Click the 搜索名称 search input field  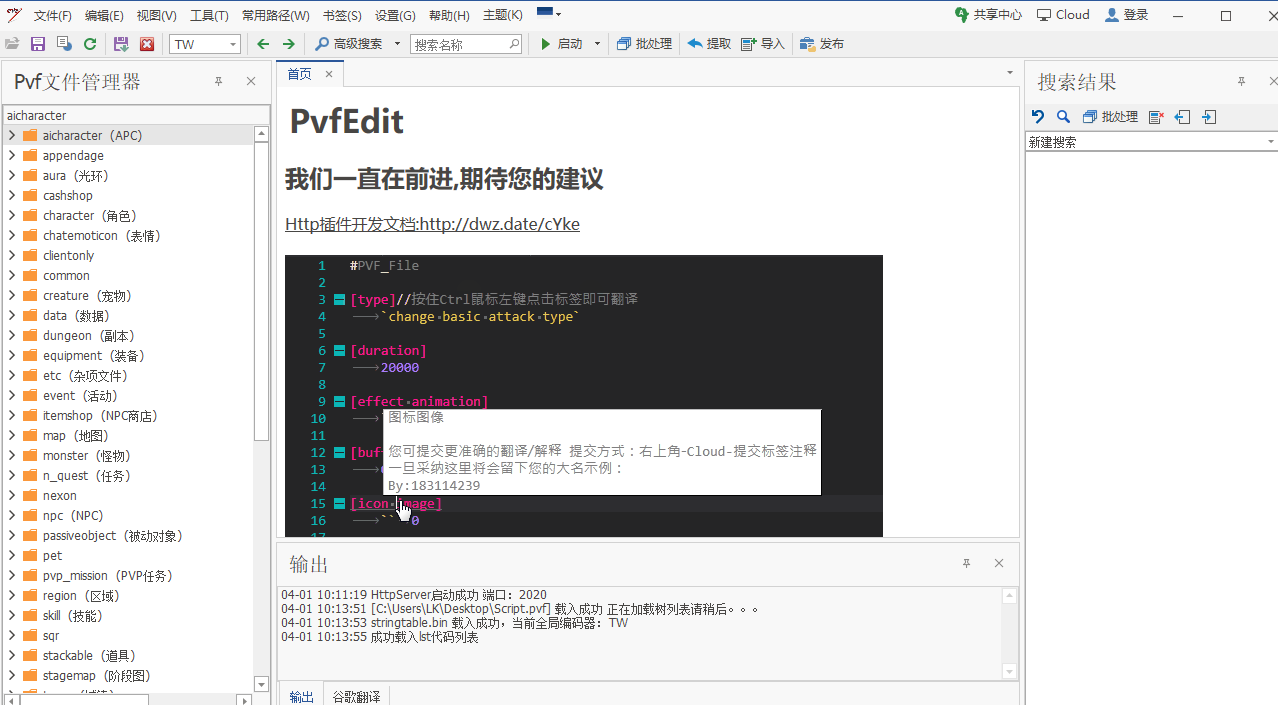[x=460, y=44]
